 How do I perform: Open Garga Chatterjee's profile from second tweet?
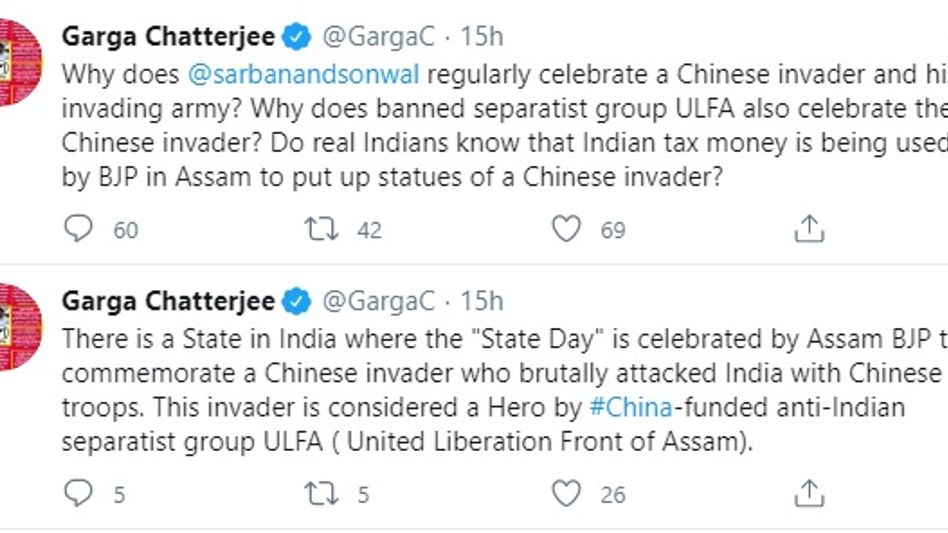167,301
